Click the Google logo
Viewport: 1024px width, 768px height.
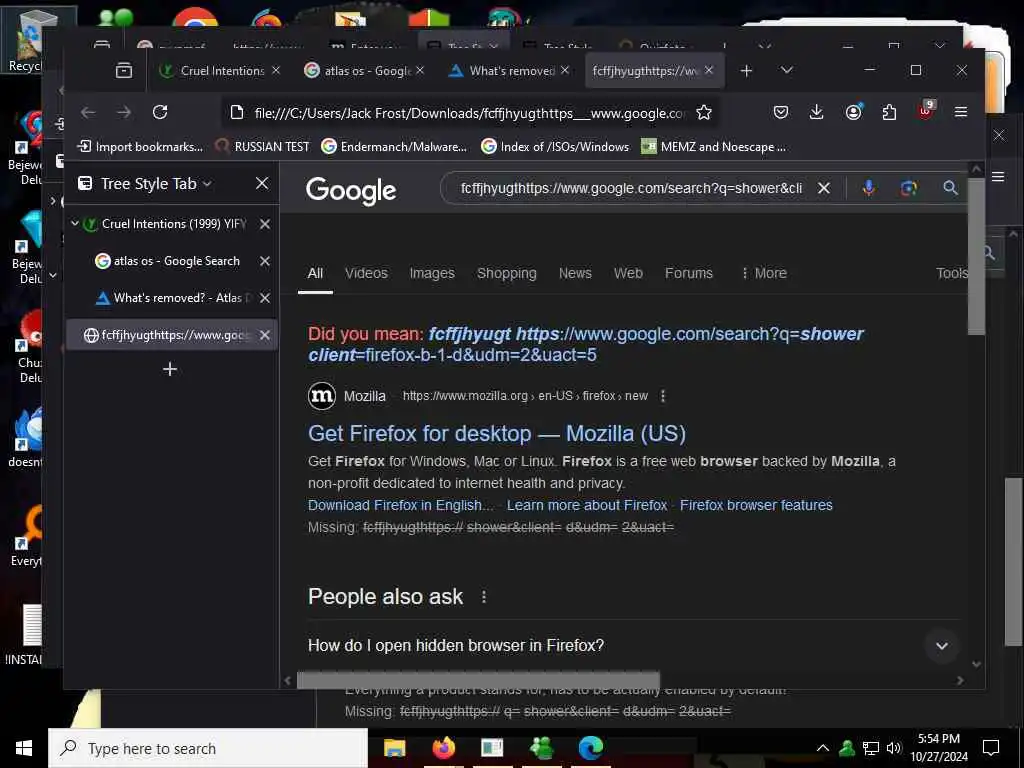(351, 191)
